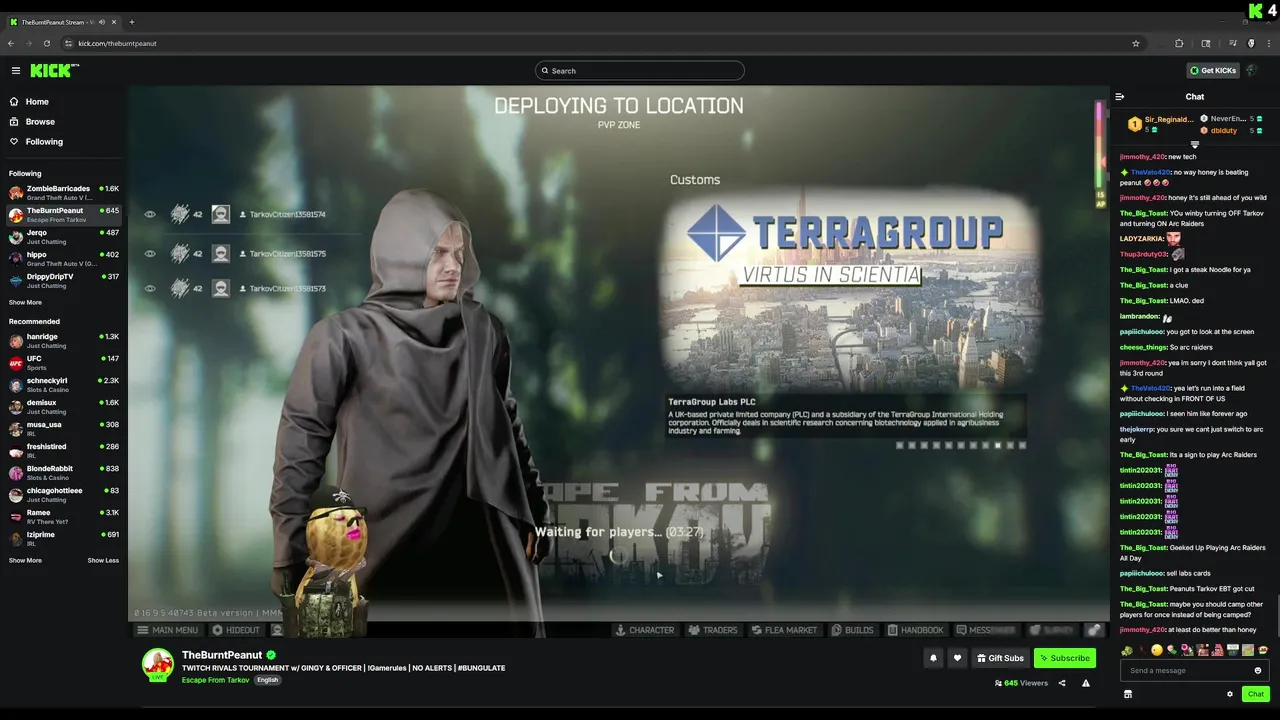1280x720 pixels.
Task: Reload the browser page
Action: [x=46, y=43]
